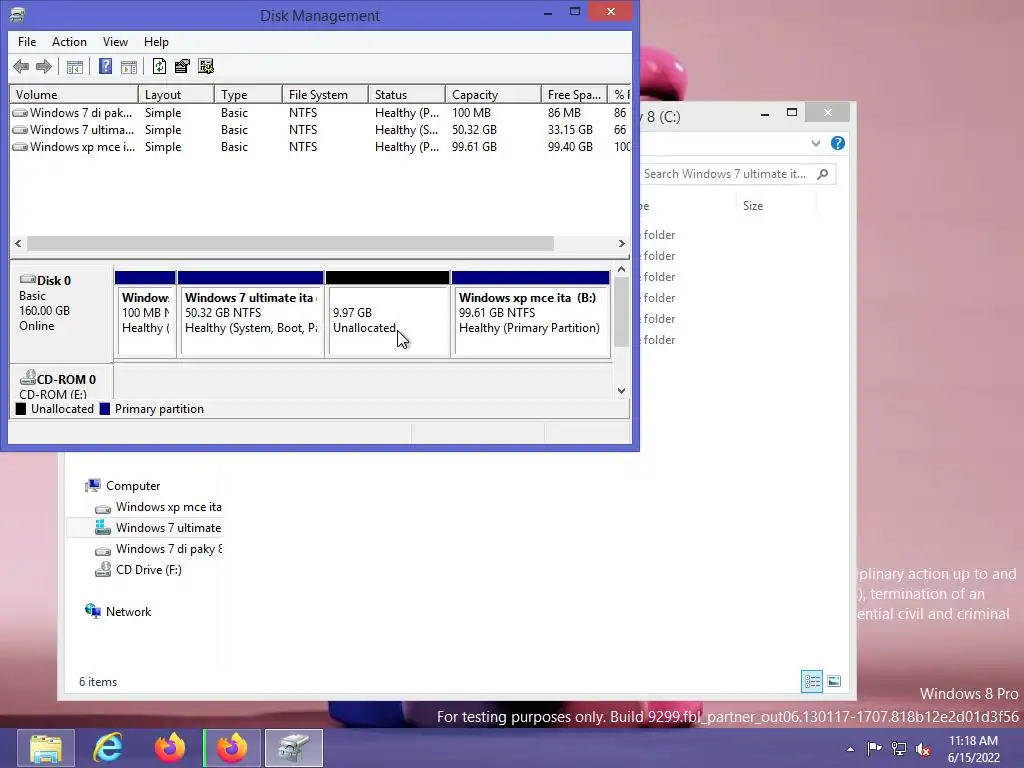Click volume list horizontal scrollbar right arrow
The width and height of the screenshot is (1024, 768).
[x=622, y=243]
